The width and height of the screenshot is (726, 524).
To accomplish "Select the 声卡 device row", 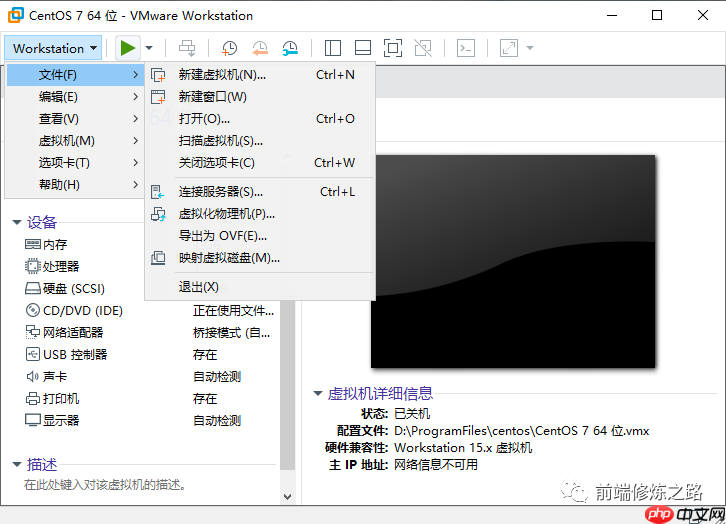I will [151, 377].
